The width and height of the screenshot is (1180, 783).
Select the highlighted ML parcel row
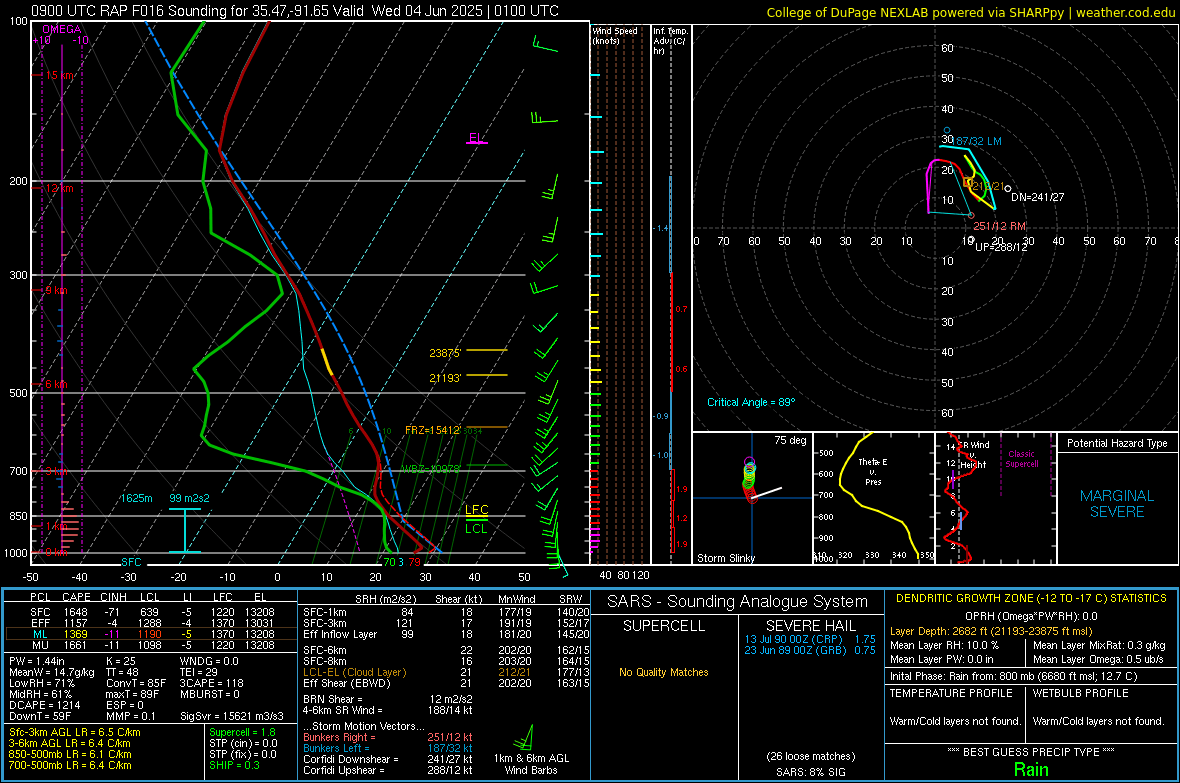tap(151, 634)
